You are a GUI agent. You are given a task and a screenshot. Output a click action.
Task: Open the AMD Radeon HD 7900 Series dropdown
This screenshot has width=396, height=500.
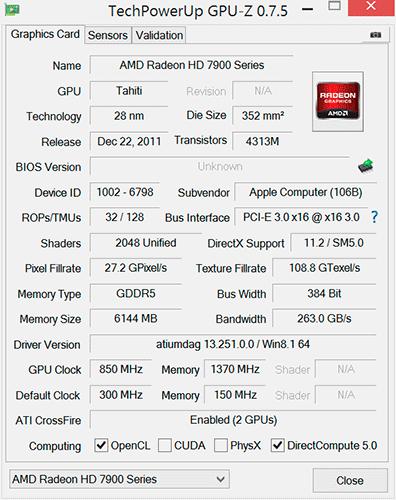[x=119, y=479]
